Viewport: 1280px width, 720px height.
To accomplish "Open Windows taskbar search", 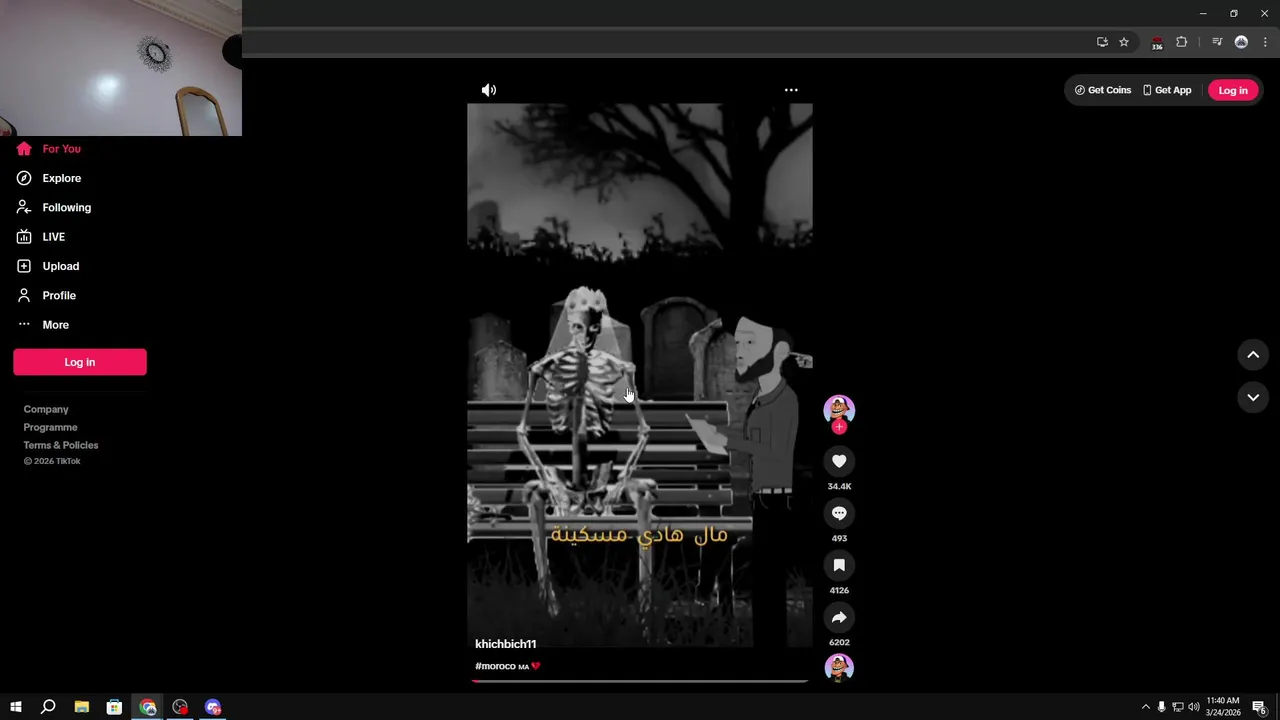I will (x=48, y=707).
